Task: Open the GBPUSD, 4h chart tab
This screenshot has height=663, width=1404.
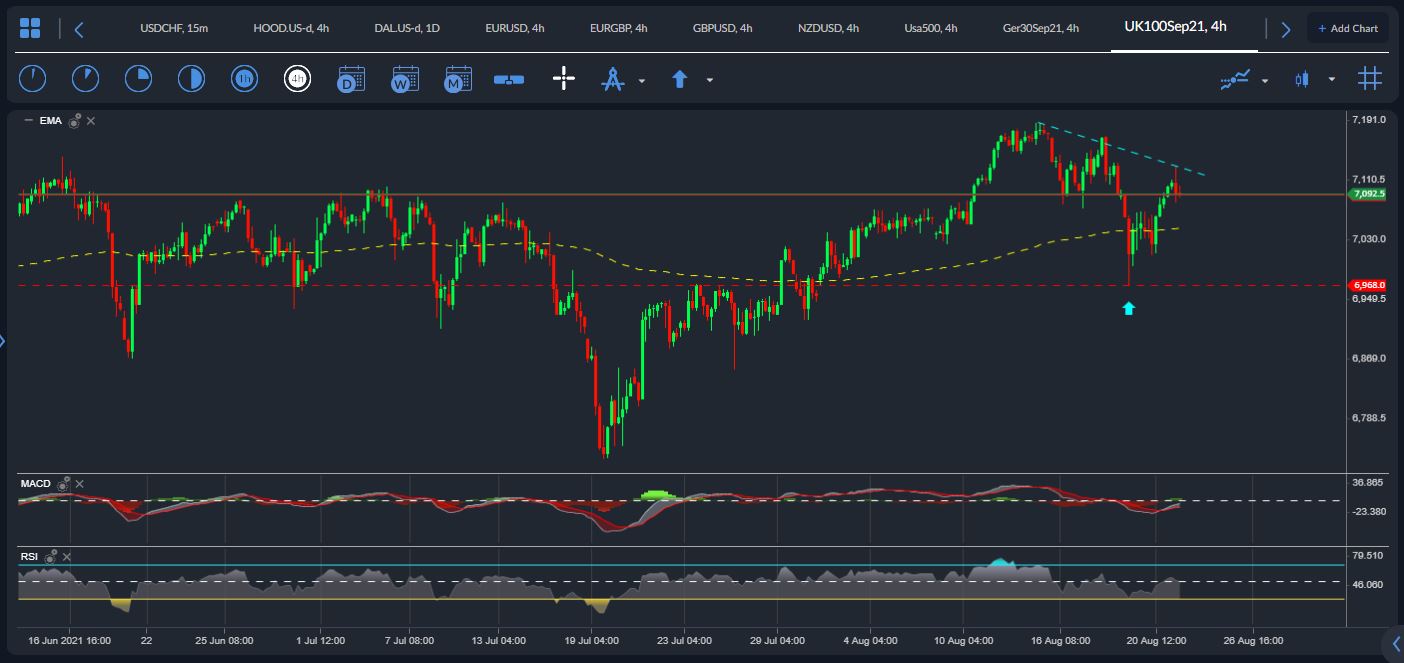Action: click(x=722, y=28)
